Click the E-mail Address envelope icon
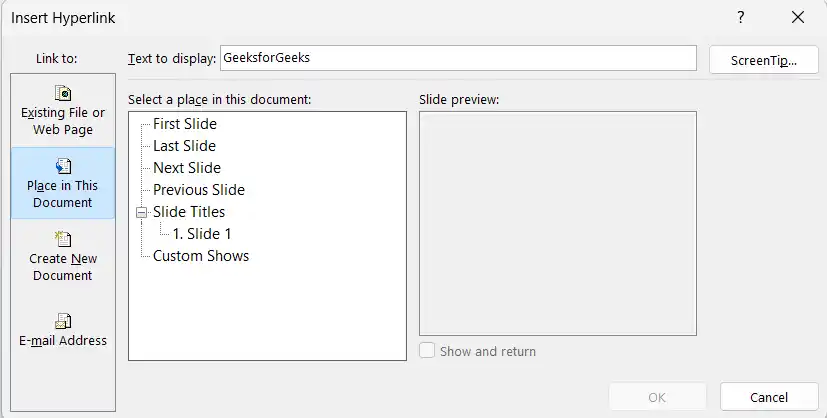The height and width of the screenshot is (418, 827). [63, 321]
